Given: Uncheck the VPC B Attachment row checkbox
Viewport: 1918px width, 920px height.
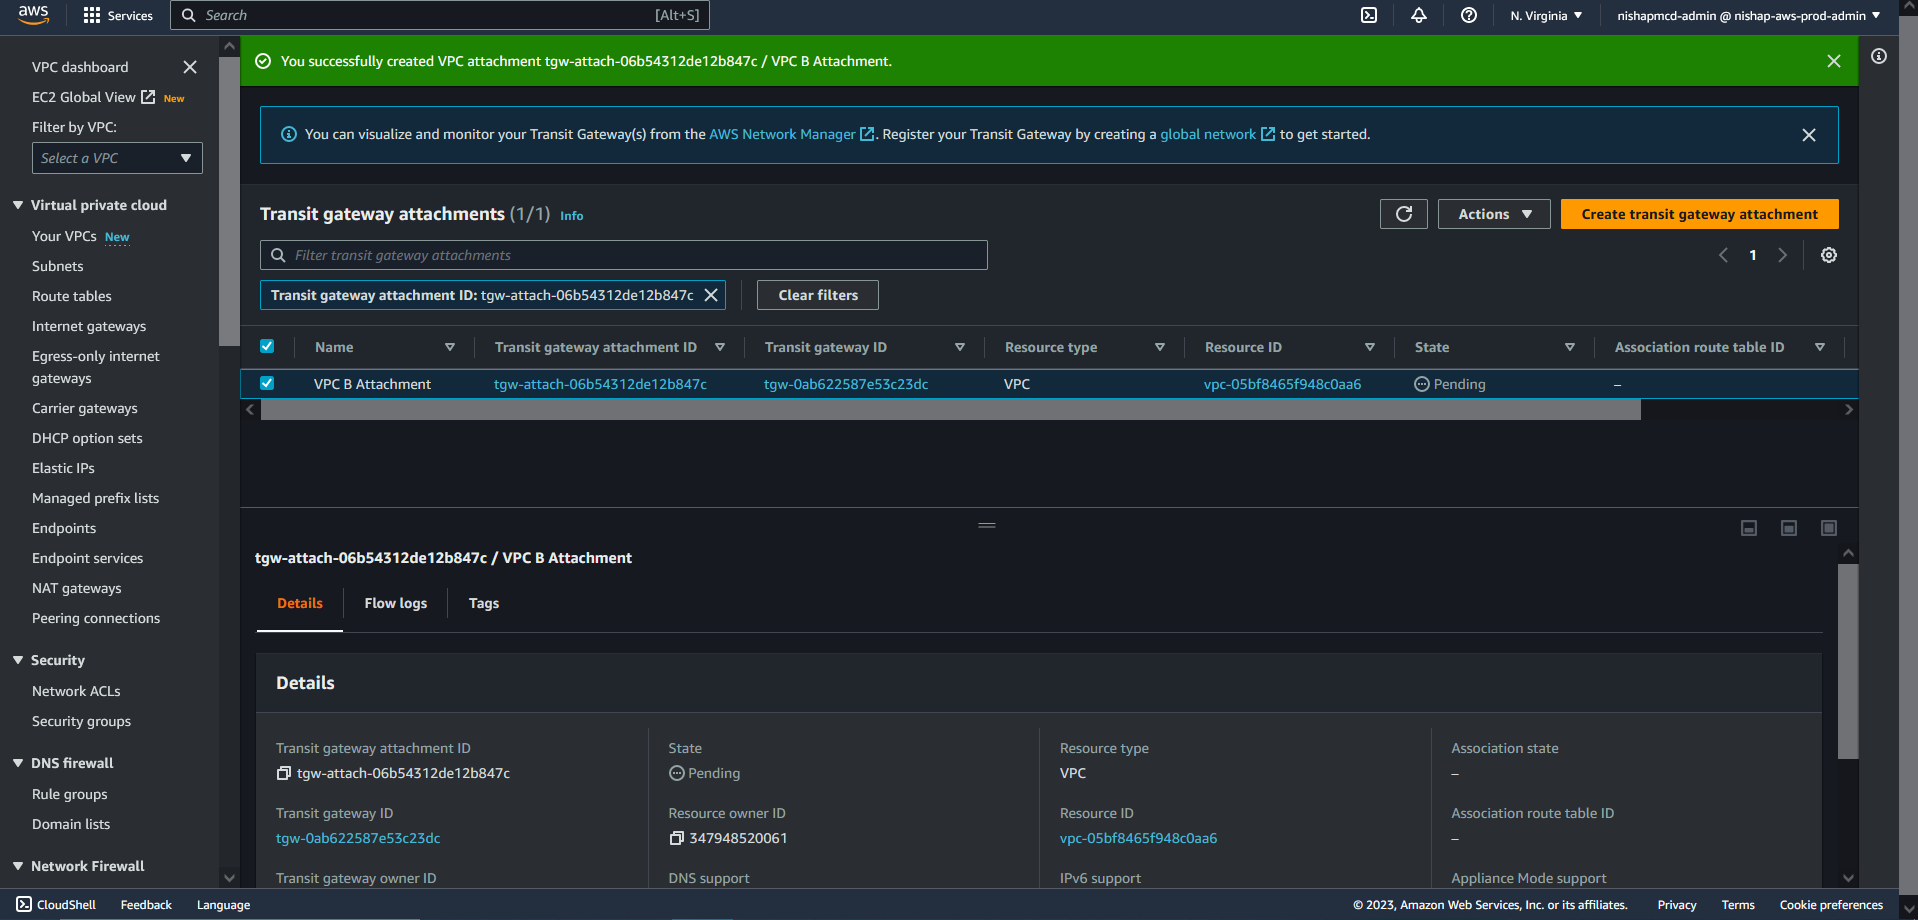Looking at the screenshot, I should 267,383.
